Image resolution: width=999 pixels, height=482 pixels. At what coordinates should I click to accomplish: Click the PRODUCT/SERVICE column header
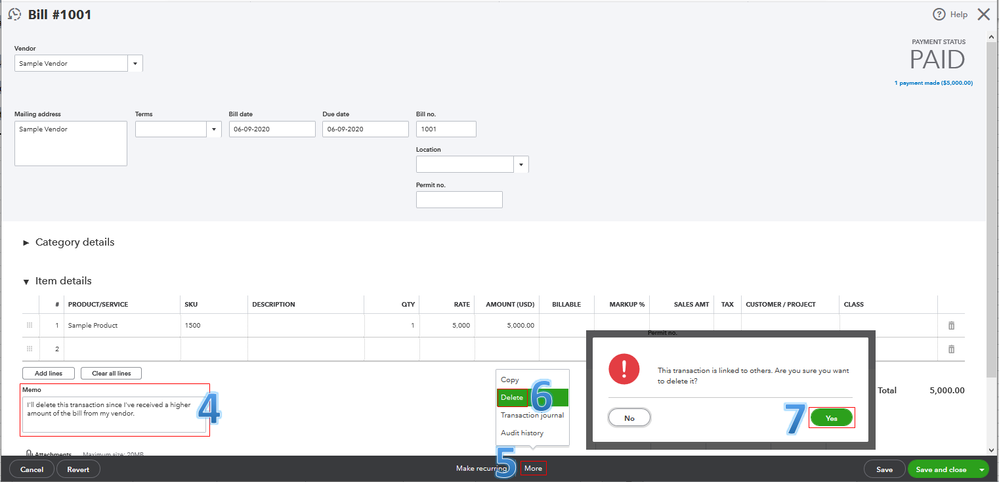pyautogui.click(x=98, y=304)
